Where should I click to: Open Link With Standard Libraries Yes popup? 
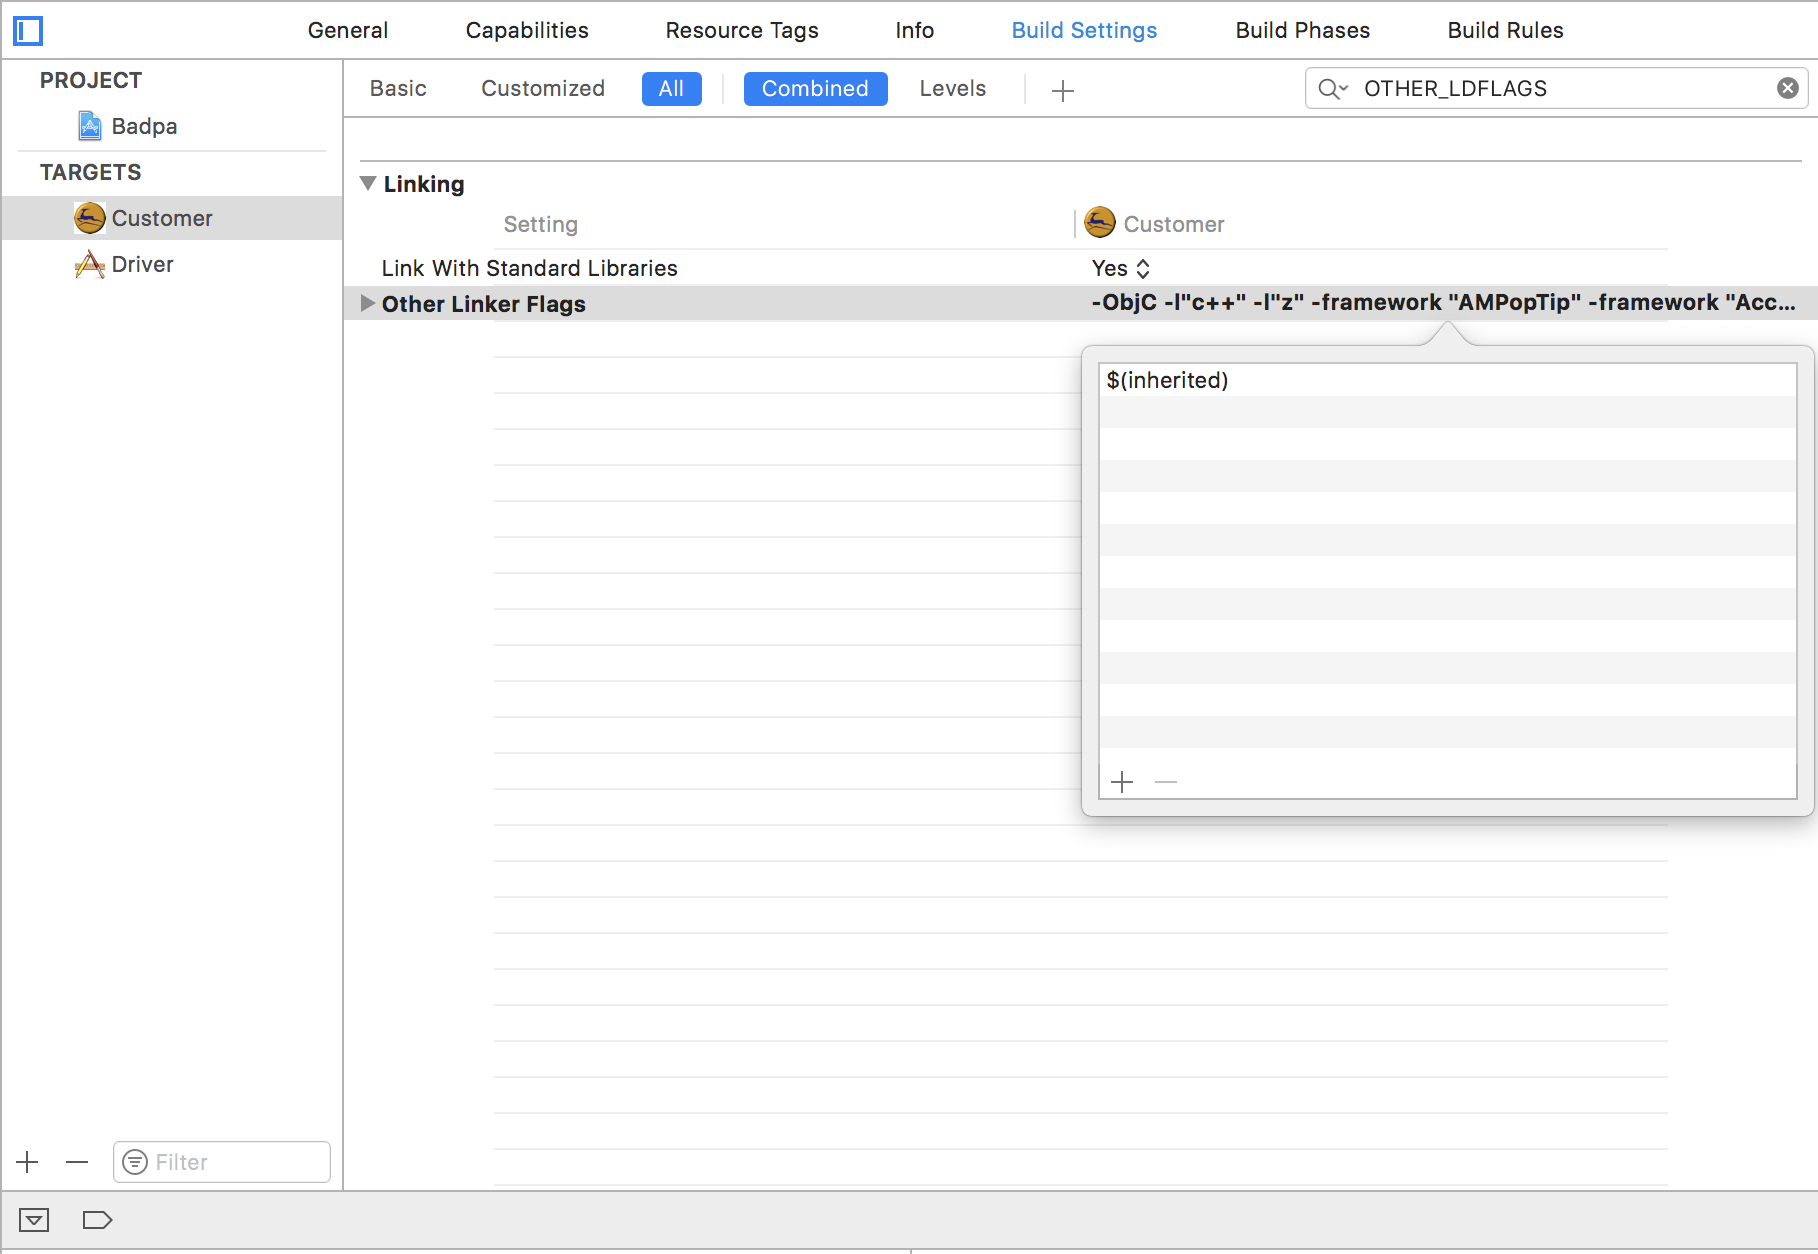[x=1121, y=268]
